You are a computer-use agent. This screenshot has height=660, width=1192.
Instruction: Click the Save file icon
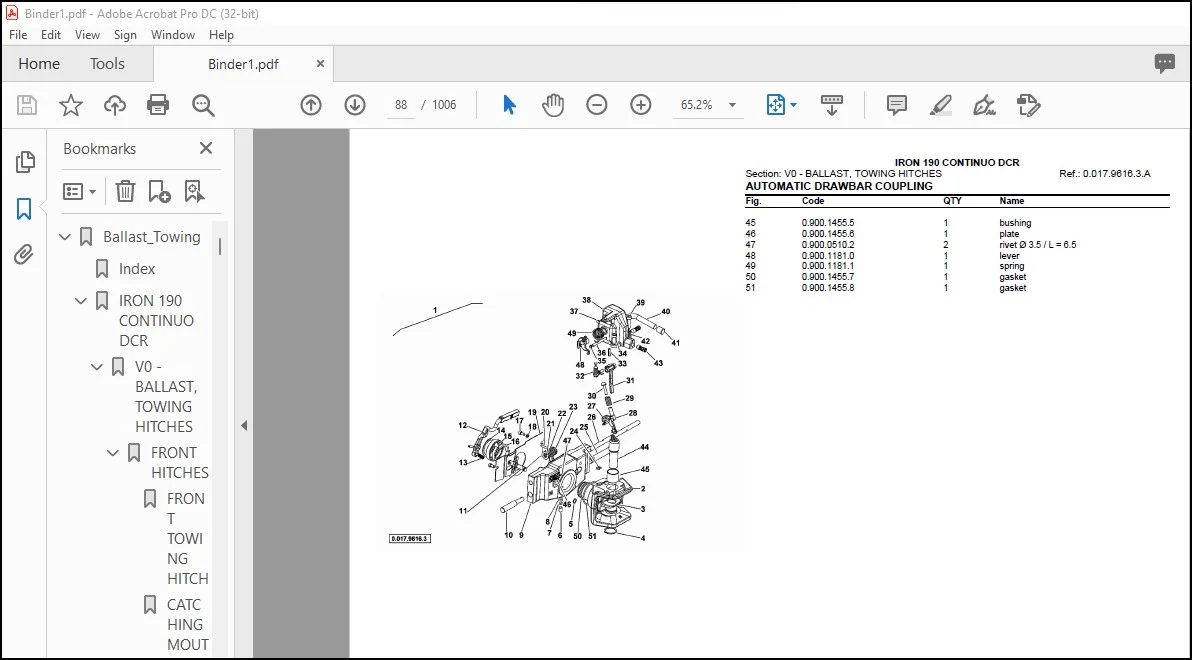click(x=27, y=105)
